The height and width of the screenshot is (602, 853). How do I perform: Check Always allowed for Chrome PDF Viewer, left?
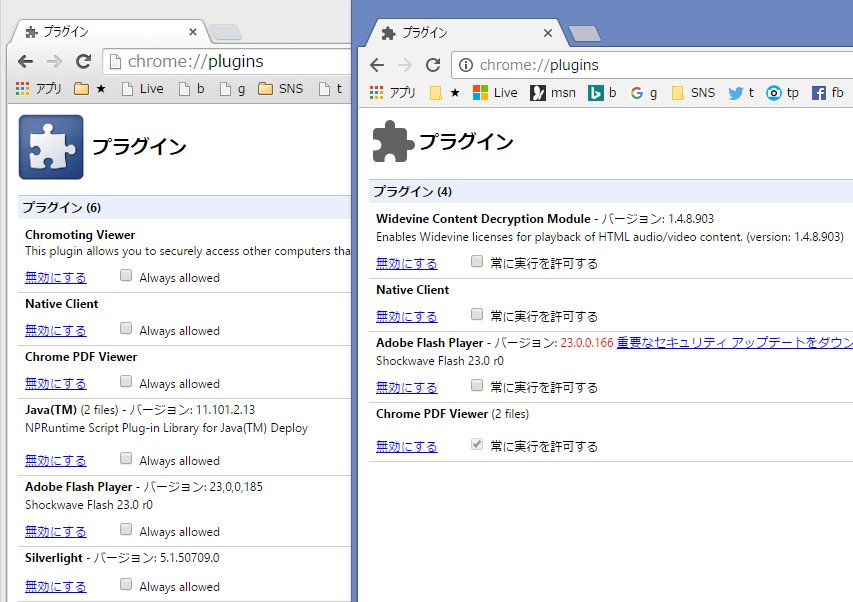pos(126,381)
